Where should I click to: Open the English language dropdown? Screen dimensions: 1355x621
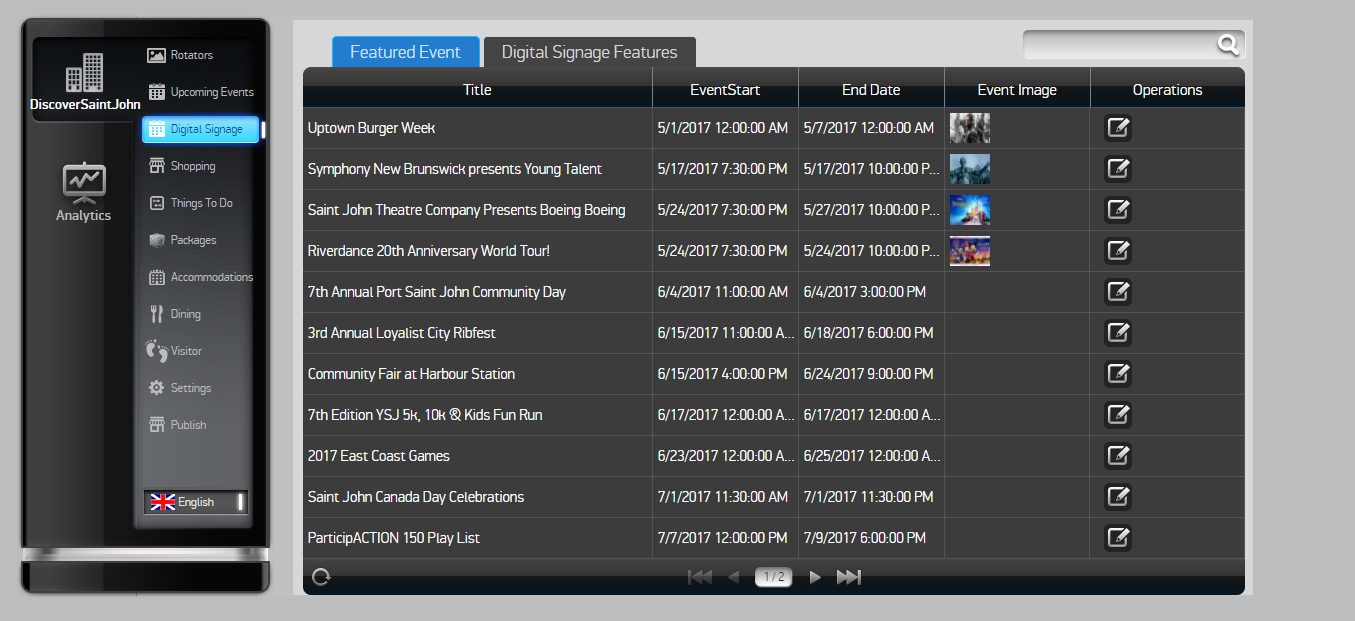coord(196,502)
